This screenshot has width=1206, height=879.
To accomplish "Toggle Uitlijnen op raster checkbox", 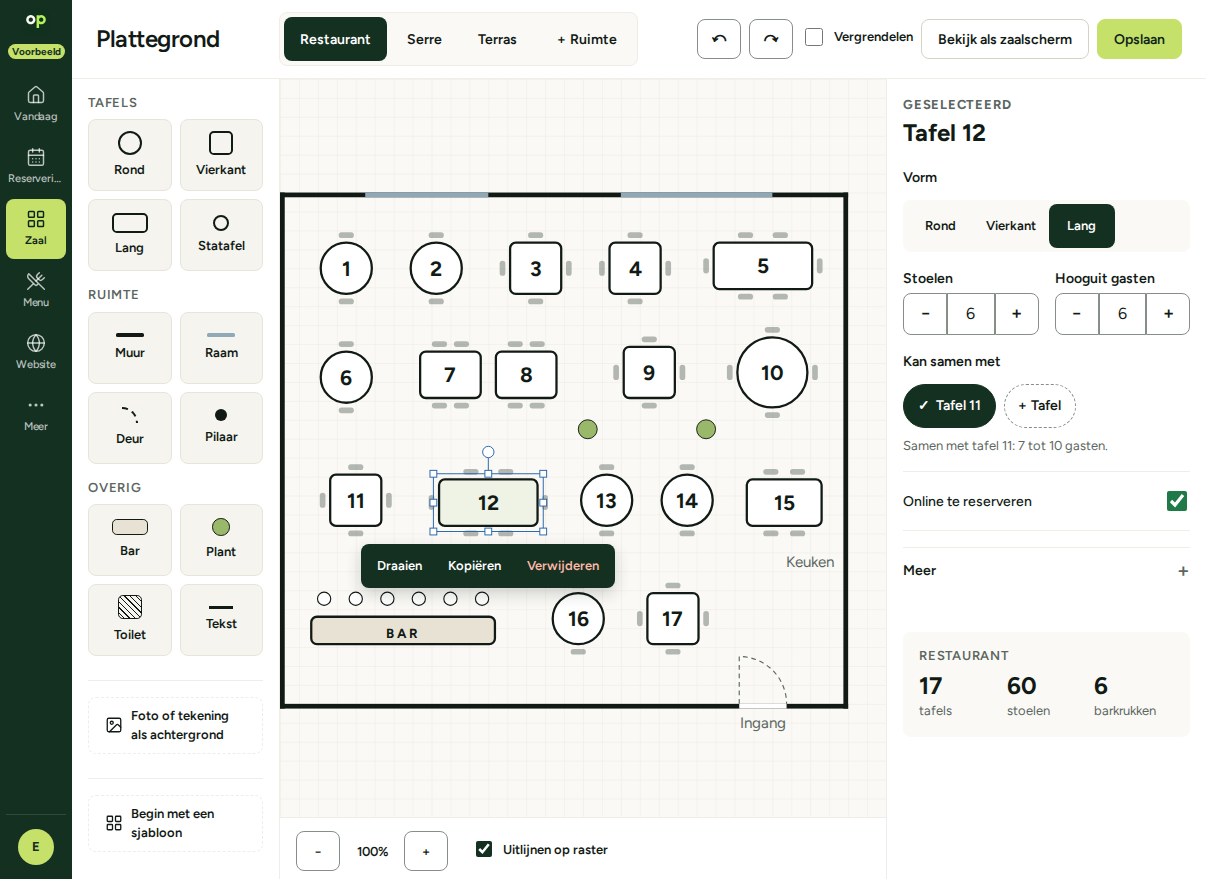I will click(x=484, y=849).
